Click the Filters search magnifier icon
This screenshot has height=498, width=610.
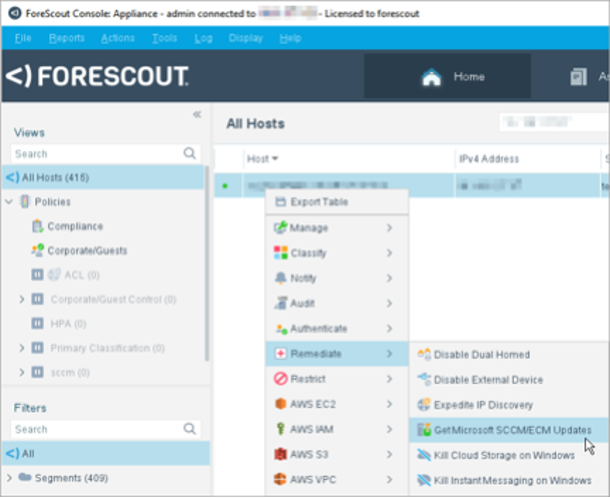(x=189, y=429)
